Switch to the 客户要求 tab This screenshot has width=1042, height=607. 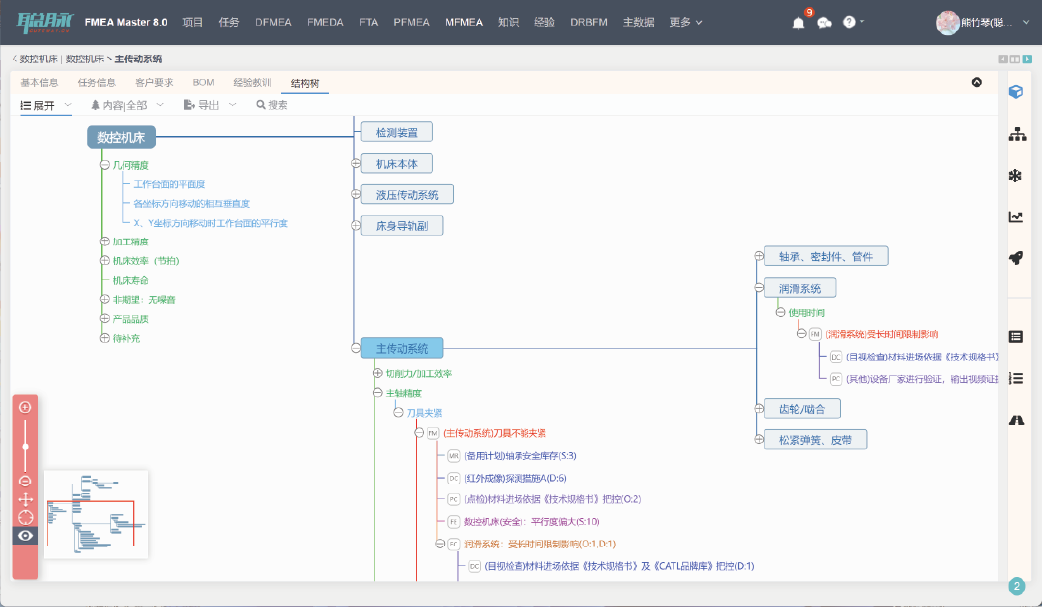[x=154, y=82]
